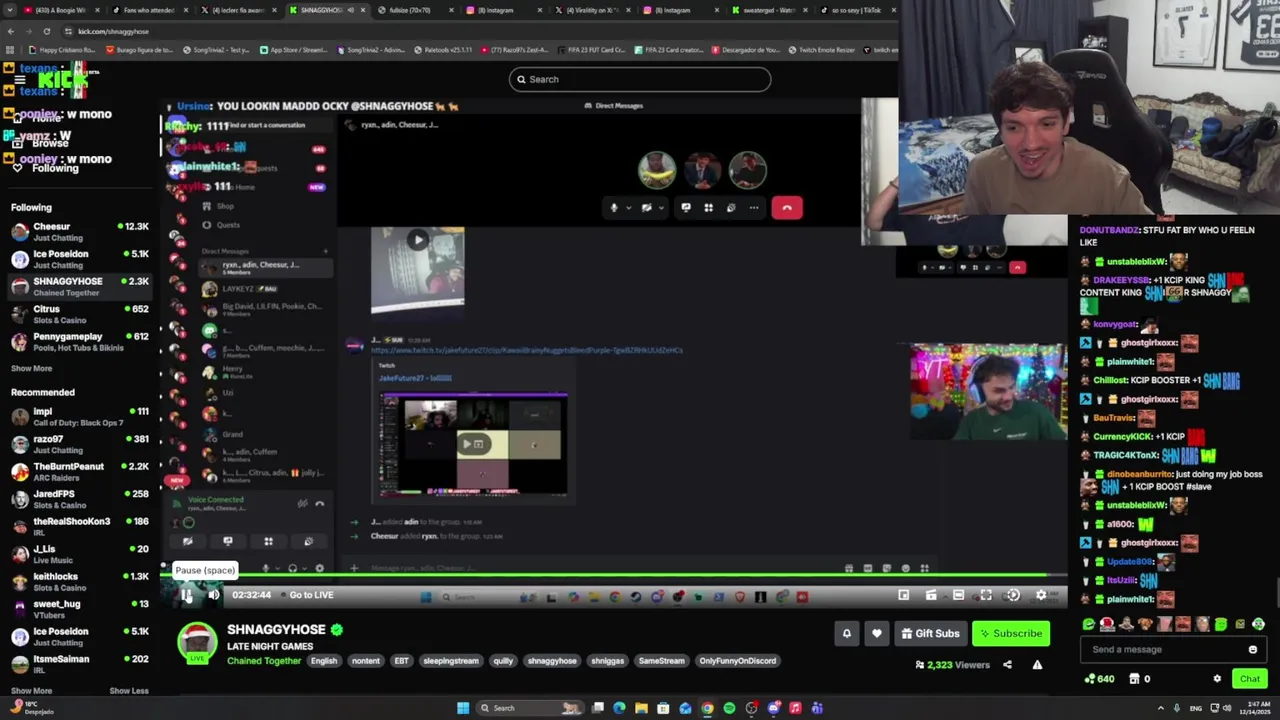Open Windows taskbar search box
Viewport: 1280px width, 720px height.
point(530,708)
